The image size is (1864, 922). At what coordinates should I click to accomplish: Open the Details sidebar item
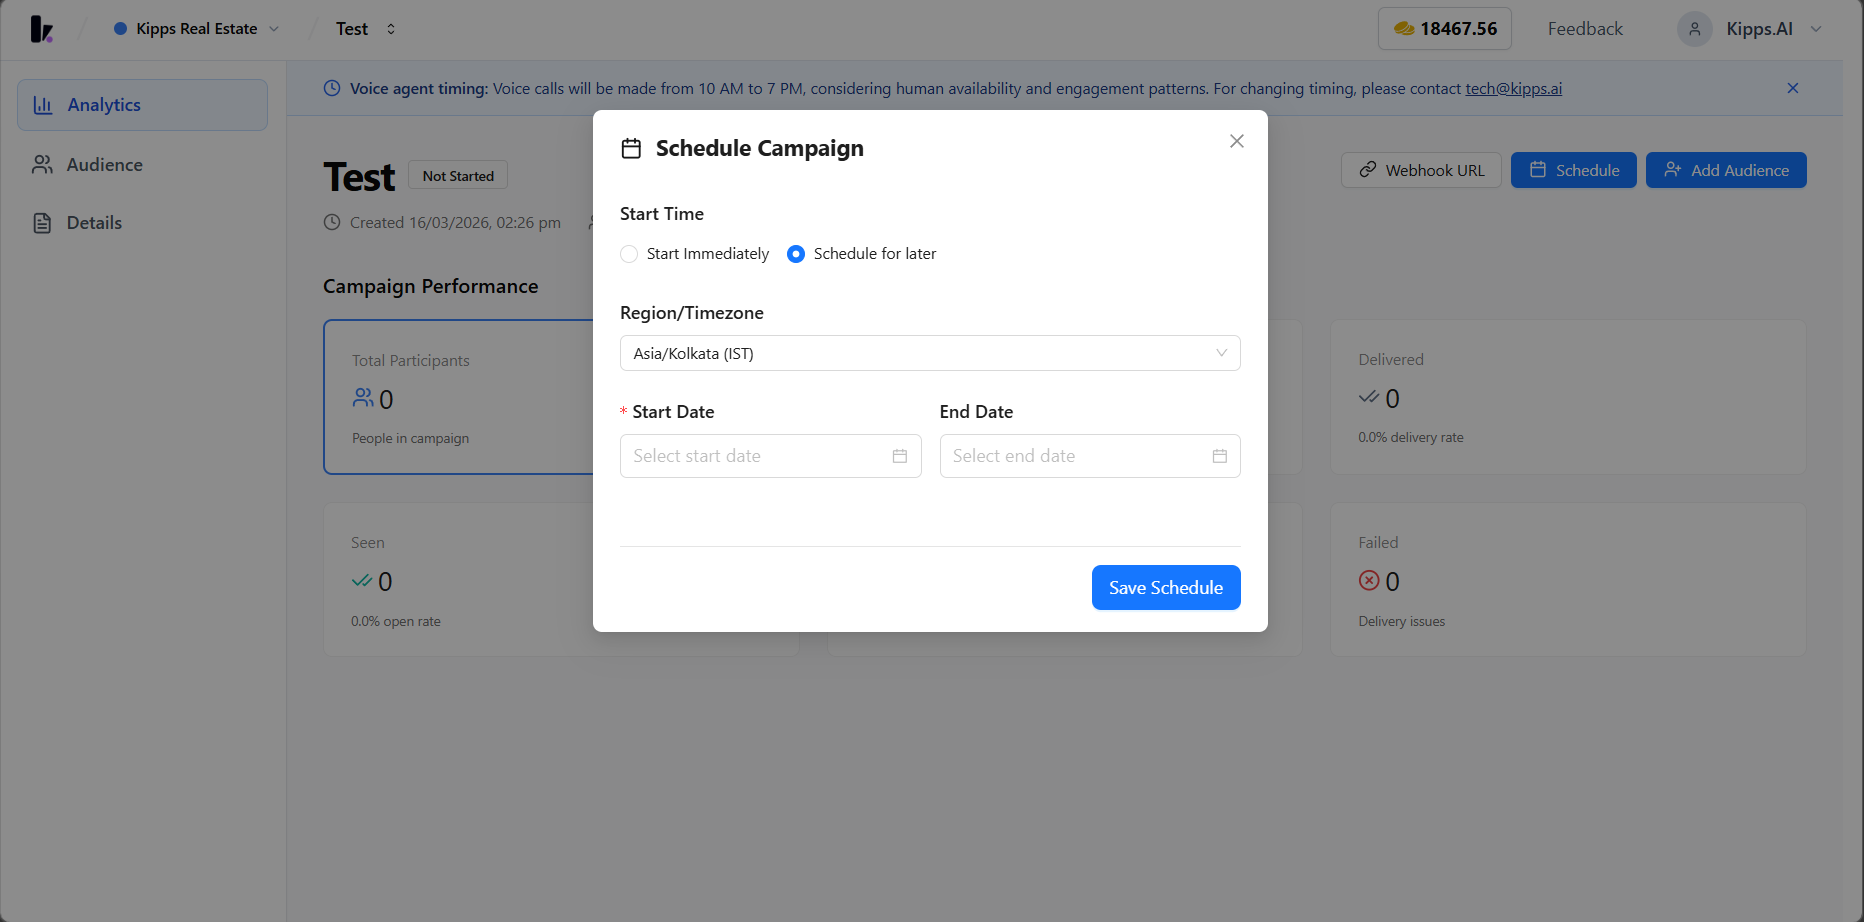pyautogui.click(x=142, y=223)
